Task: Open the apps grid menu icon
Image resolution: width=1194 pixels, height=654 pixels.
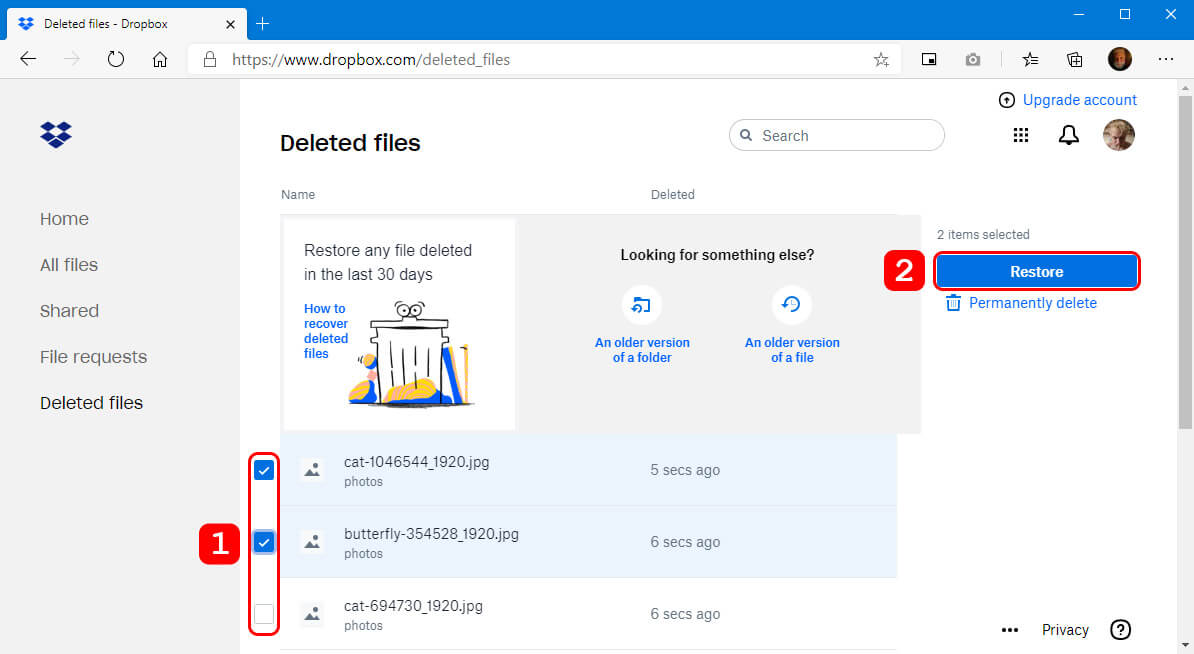Action: click(x=1021, y=136)
